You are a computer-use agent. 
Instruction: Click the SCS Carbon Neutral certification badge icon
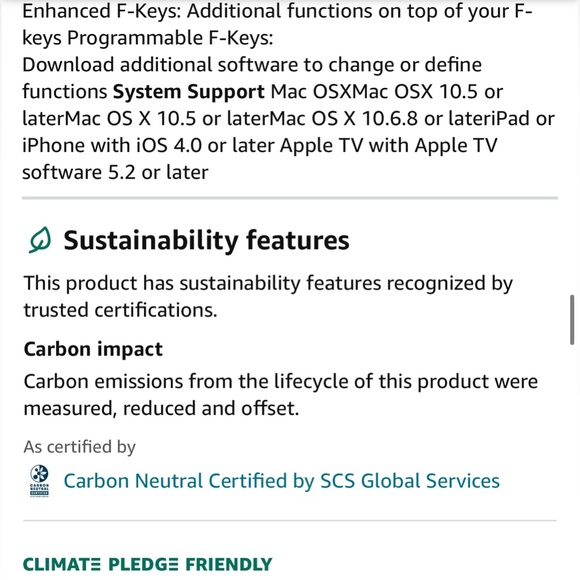[x=39, y=480]
